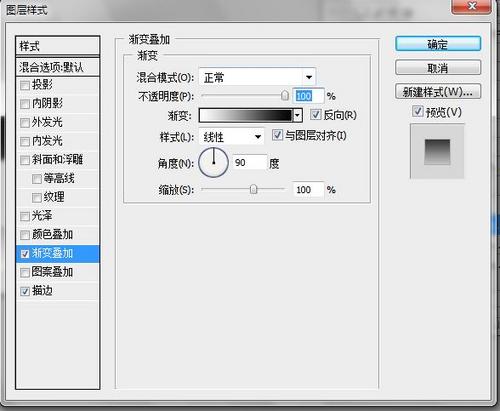The height and width of the screenshot is (411, 500).
Task: Click the angle input field showing 90
Action: click(250, 163)
